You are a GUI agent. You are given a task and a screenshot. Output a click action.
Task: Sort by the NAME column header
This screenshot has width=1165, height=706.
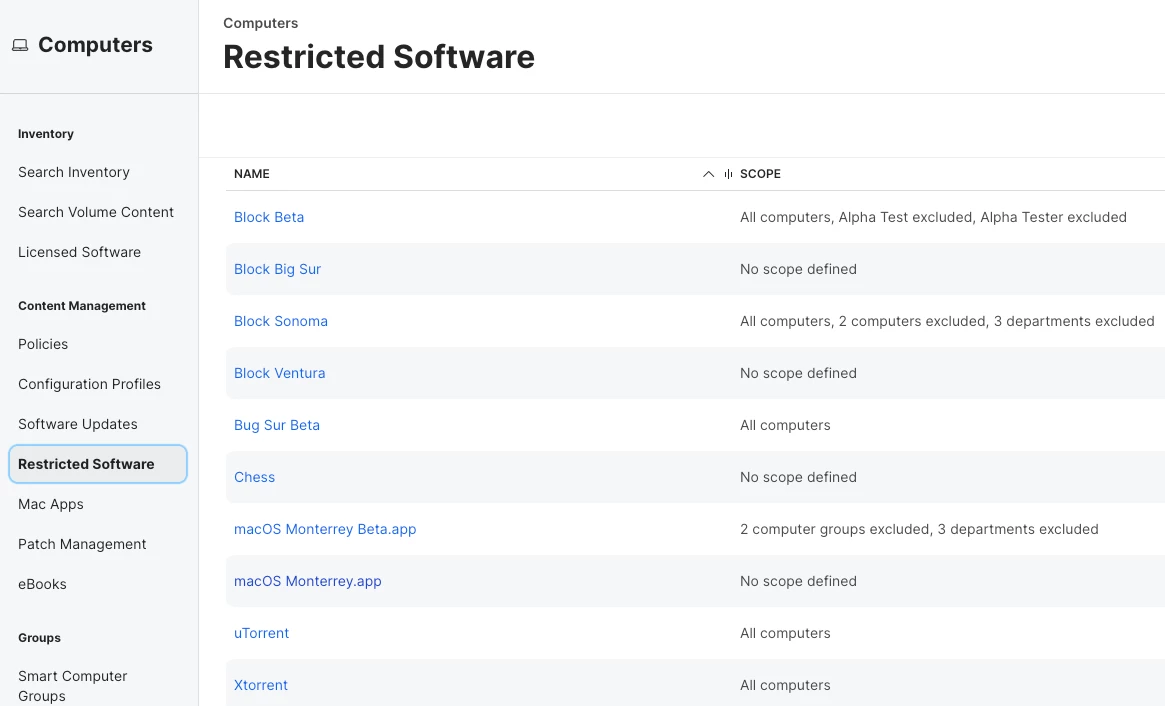point(252,174)
